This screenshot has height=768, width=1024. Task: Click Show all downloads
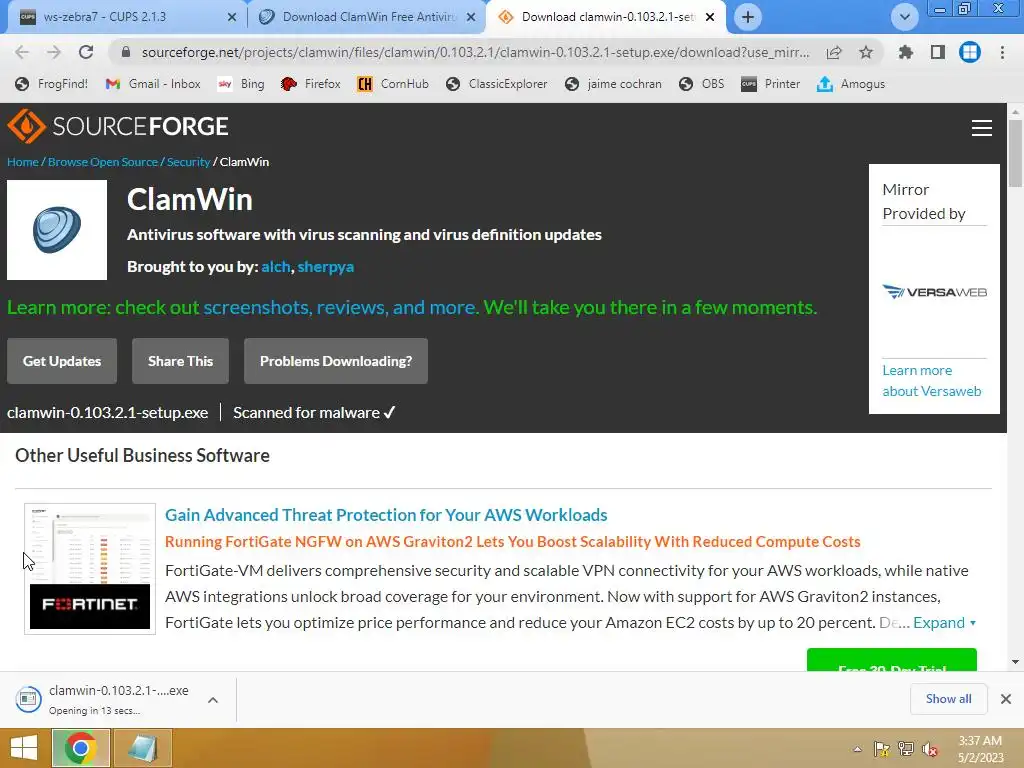coord(948,699)
